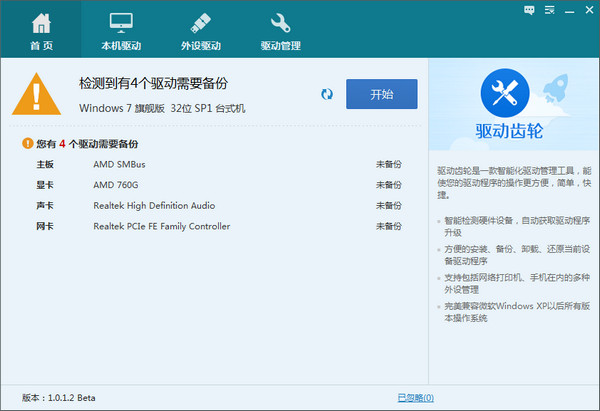
Task: Open the 驱动管理 tab
Action: [280, 22]
